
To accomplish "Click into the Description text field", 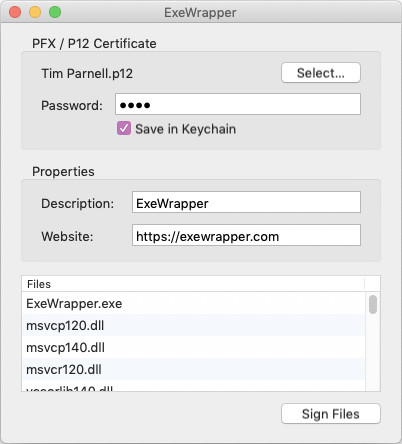I will [x=246, y=202].
